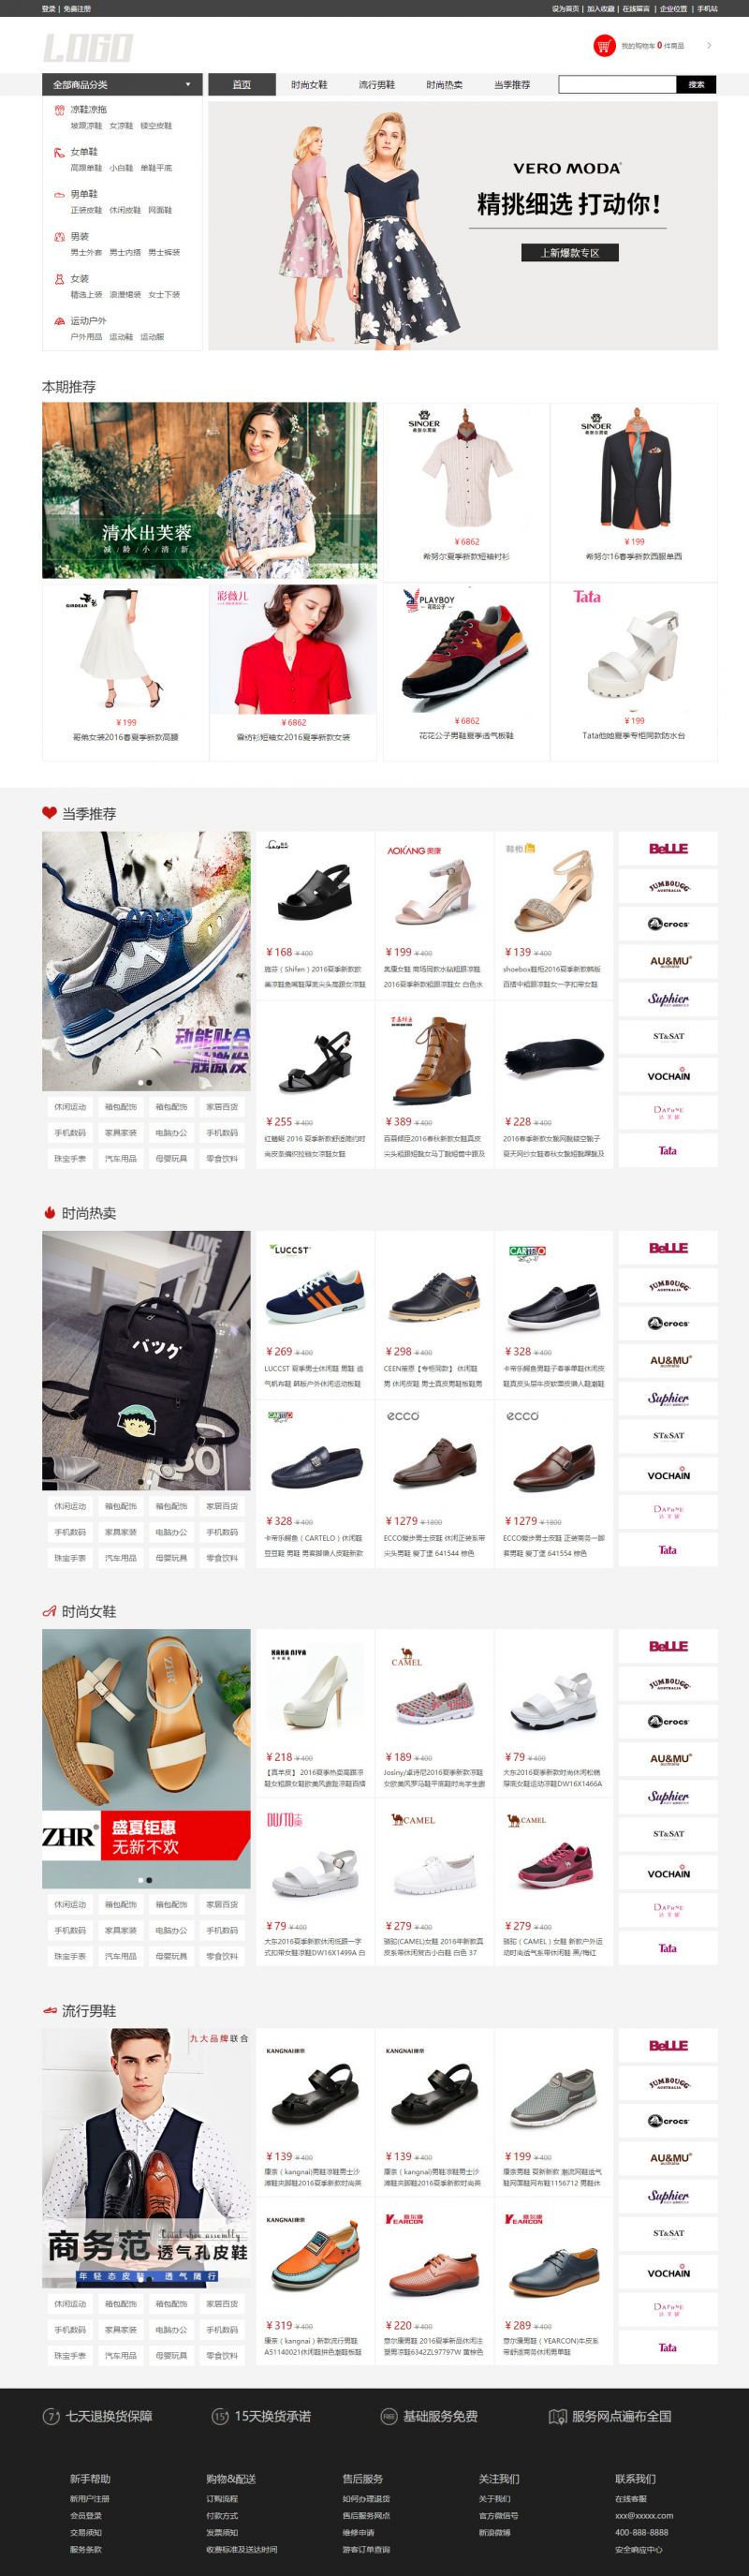Click the black 搜索 search button
Viewport: 749px width, 2576px height.
point(697,85)
